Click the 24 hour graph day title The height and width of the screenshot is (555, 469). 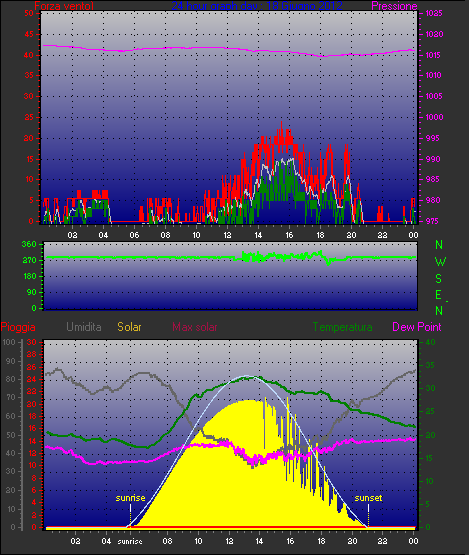257,6
